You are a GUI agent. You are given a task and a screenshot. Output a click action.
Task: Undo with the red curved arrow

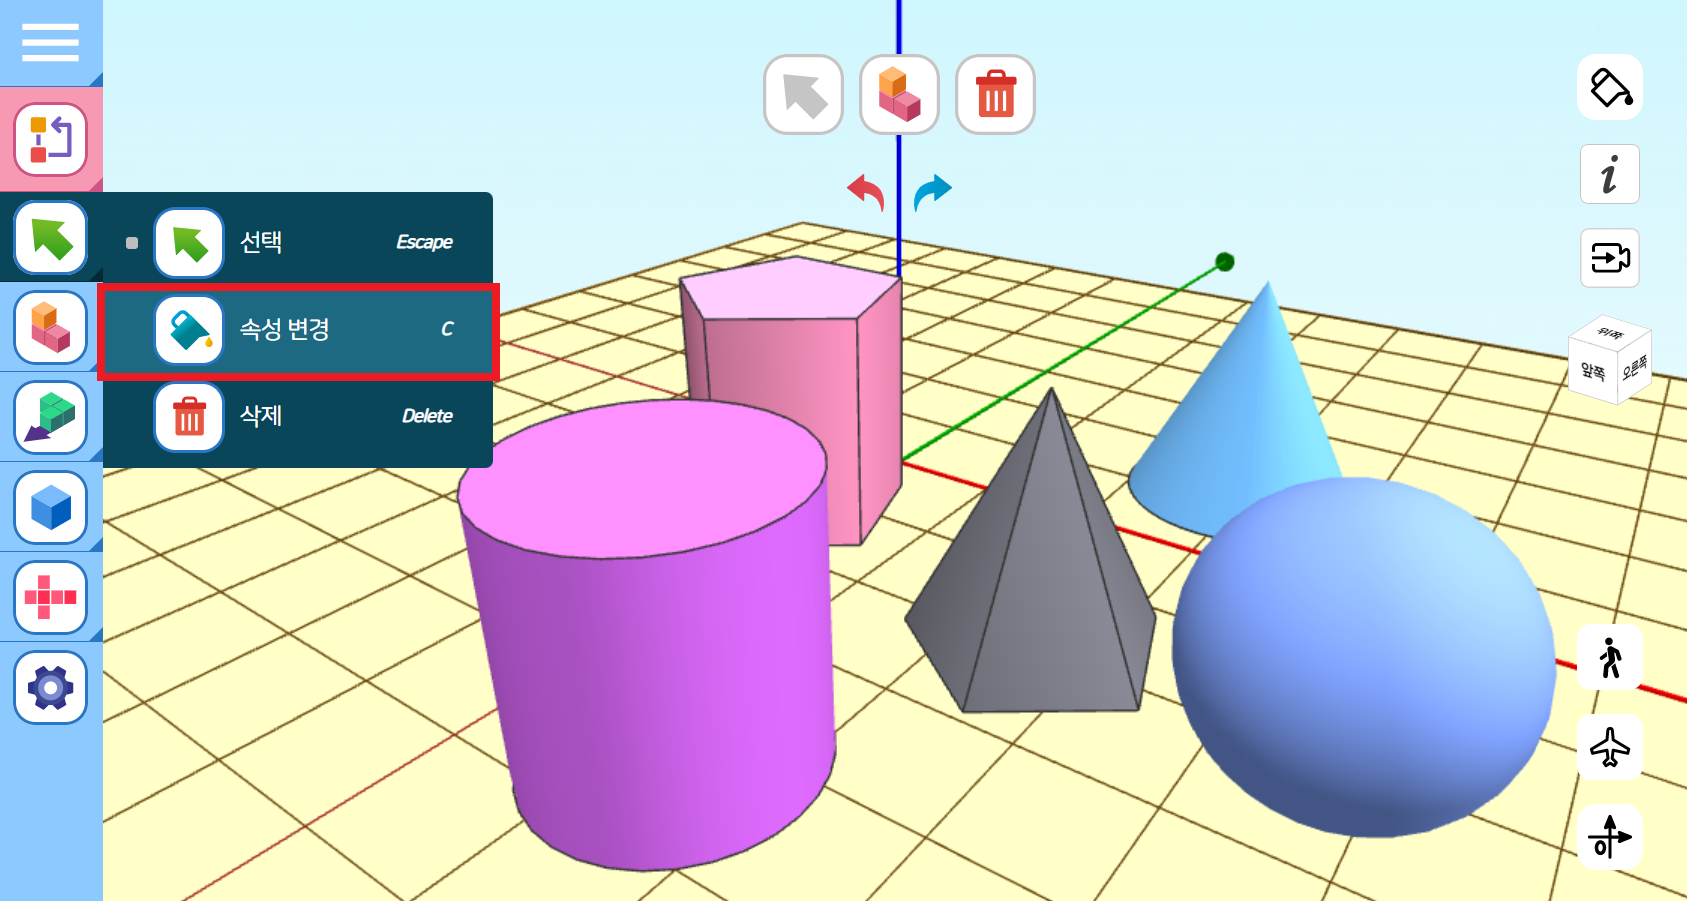(867, 191)
